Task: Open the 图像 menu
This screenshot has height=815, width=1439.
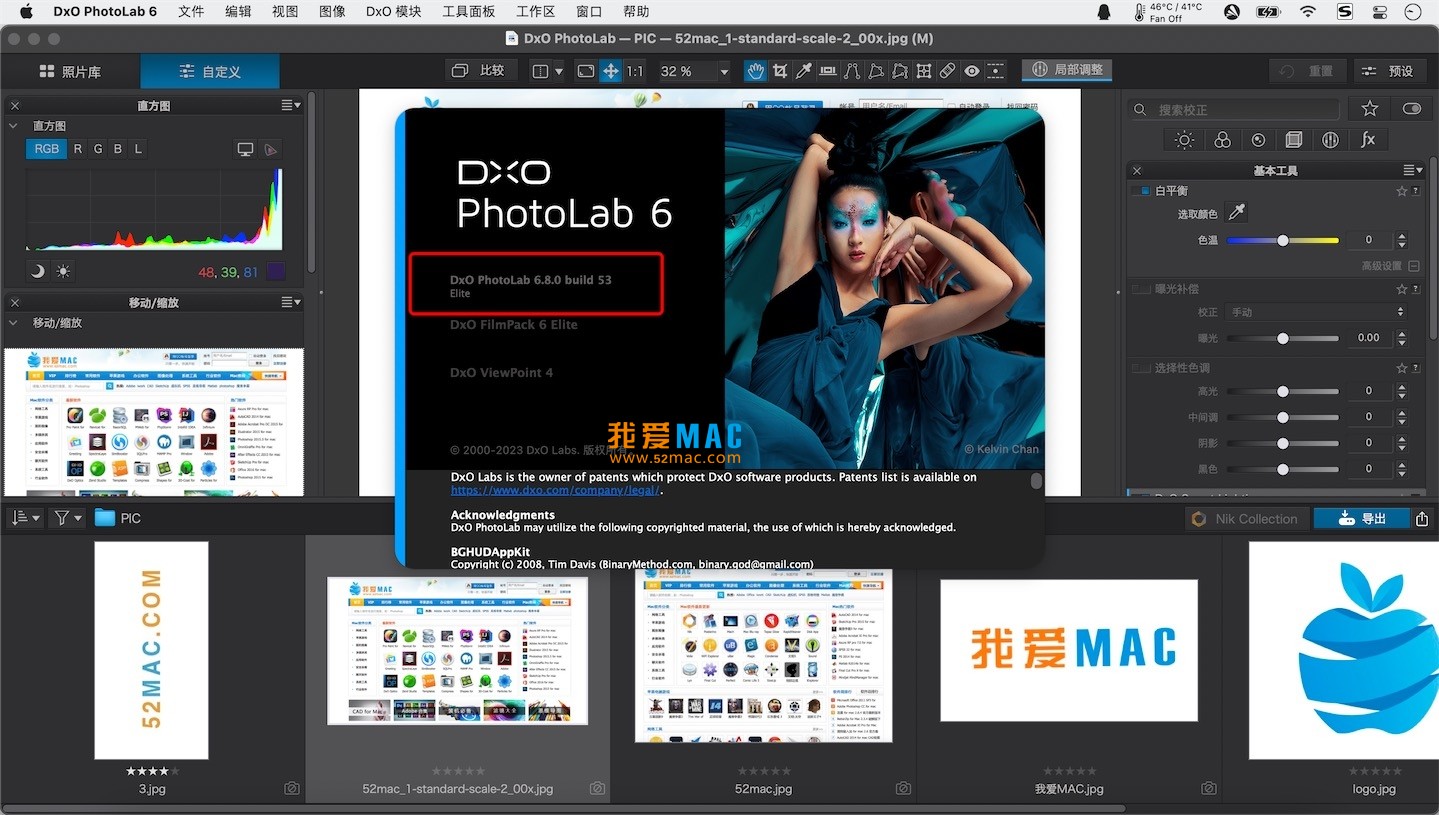Action: [332, 12]
